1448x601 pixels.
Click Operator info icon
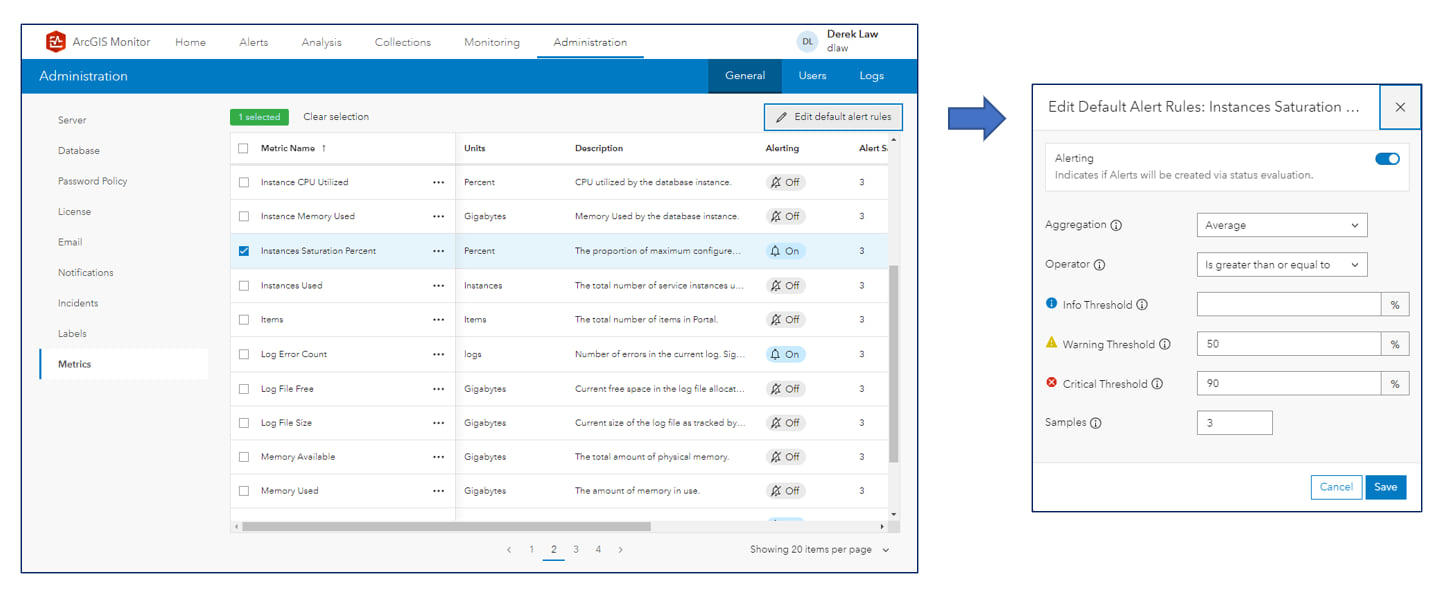coord(1099,265)
